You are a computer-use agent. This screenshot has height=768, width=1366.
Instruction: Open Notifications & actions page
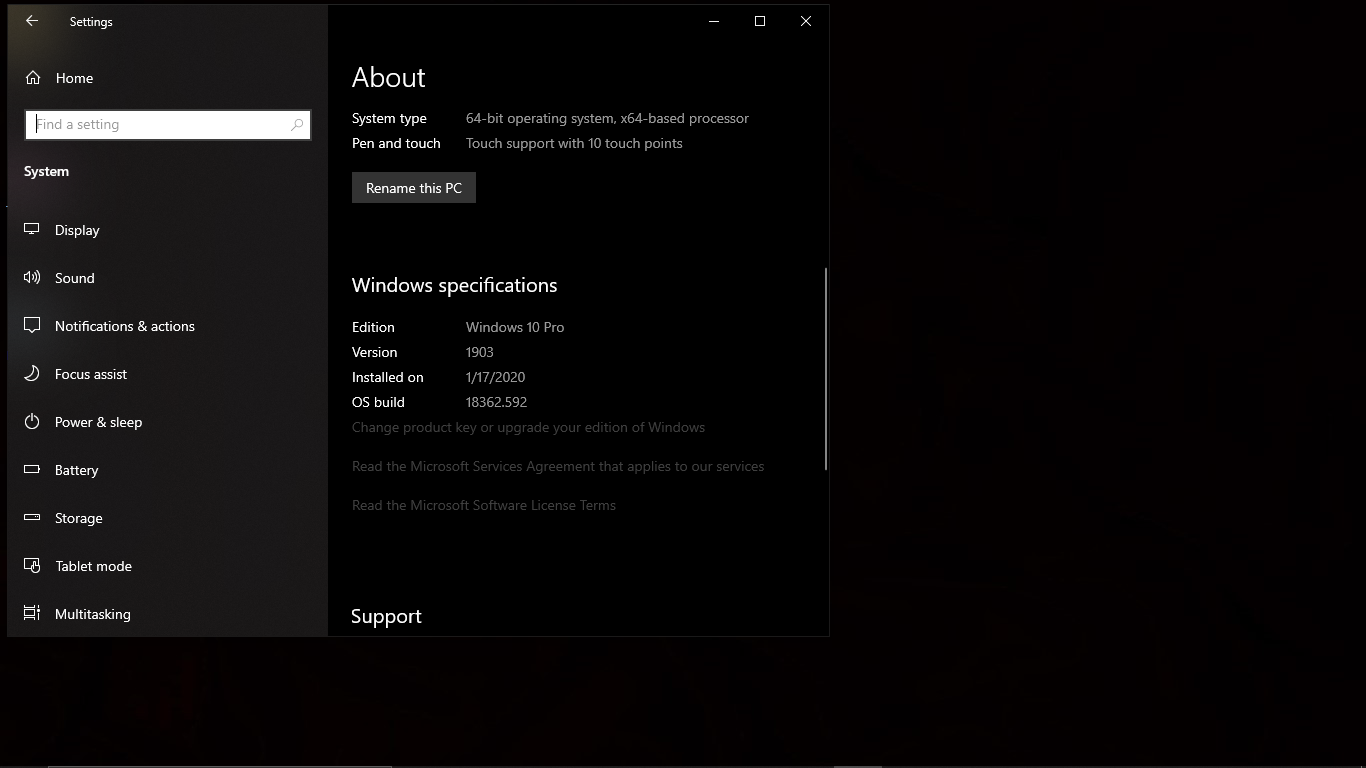[x=167, y=326]
